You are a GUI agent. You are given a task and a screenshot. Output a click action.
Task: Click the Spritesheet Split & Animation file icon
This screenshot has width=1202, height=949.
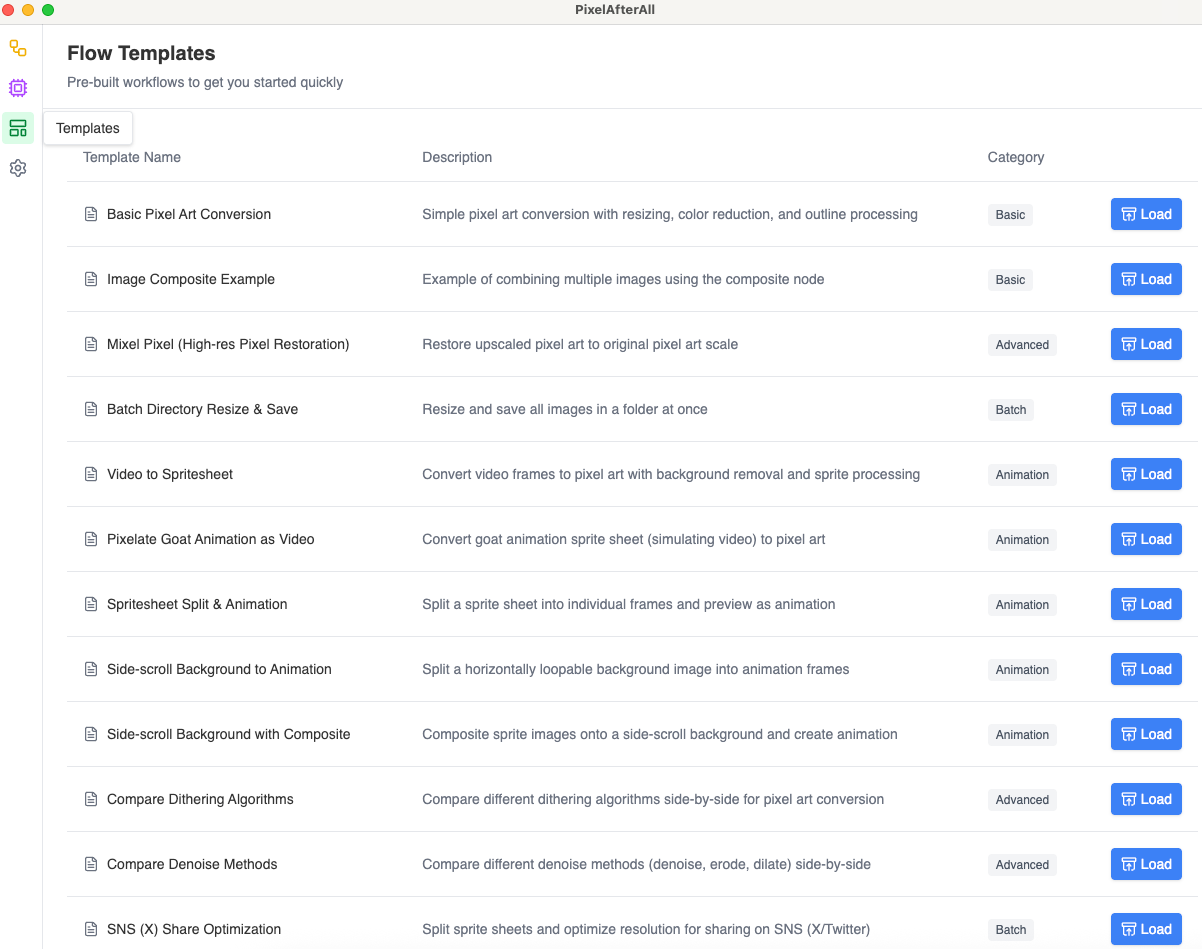pyautogui.click(x=91, y=604)
